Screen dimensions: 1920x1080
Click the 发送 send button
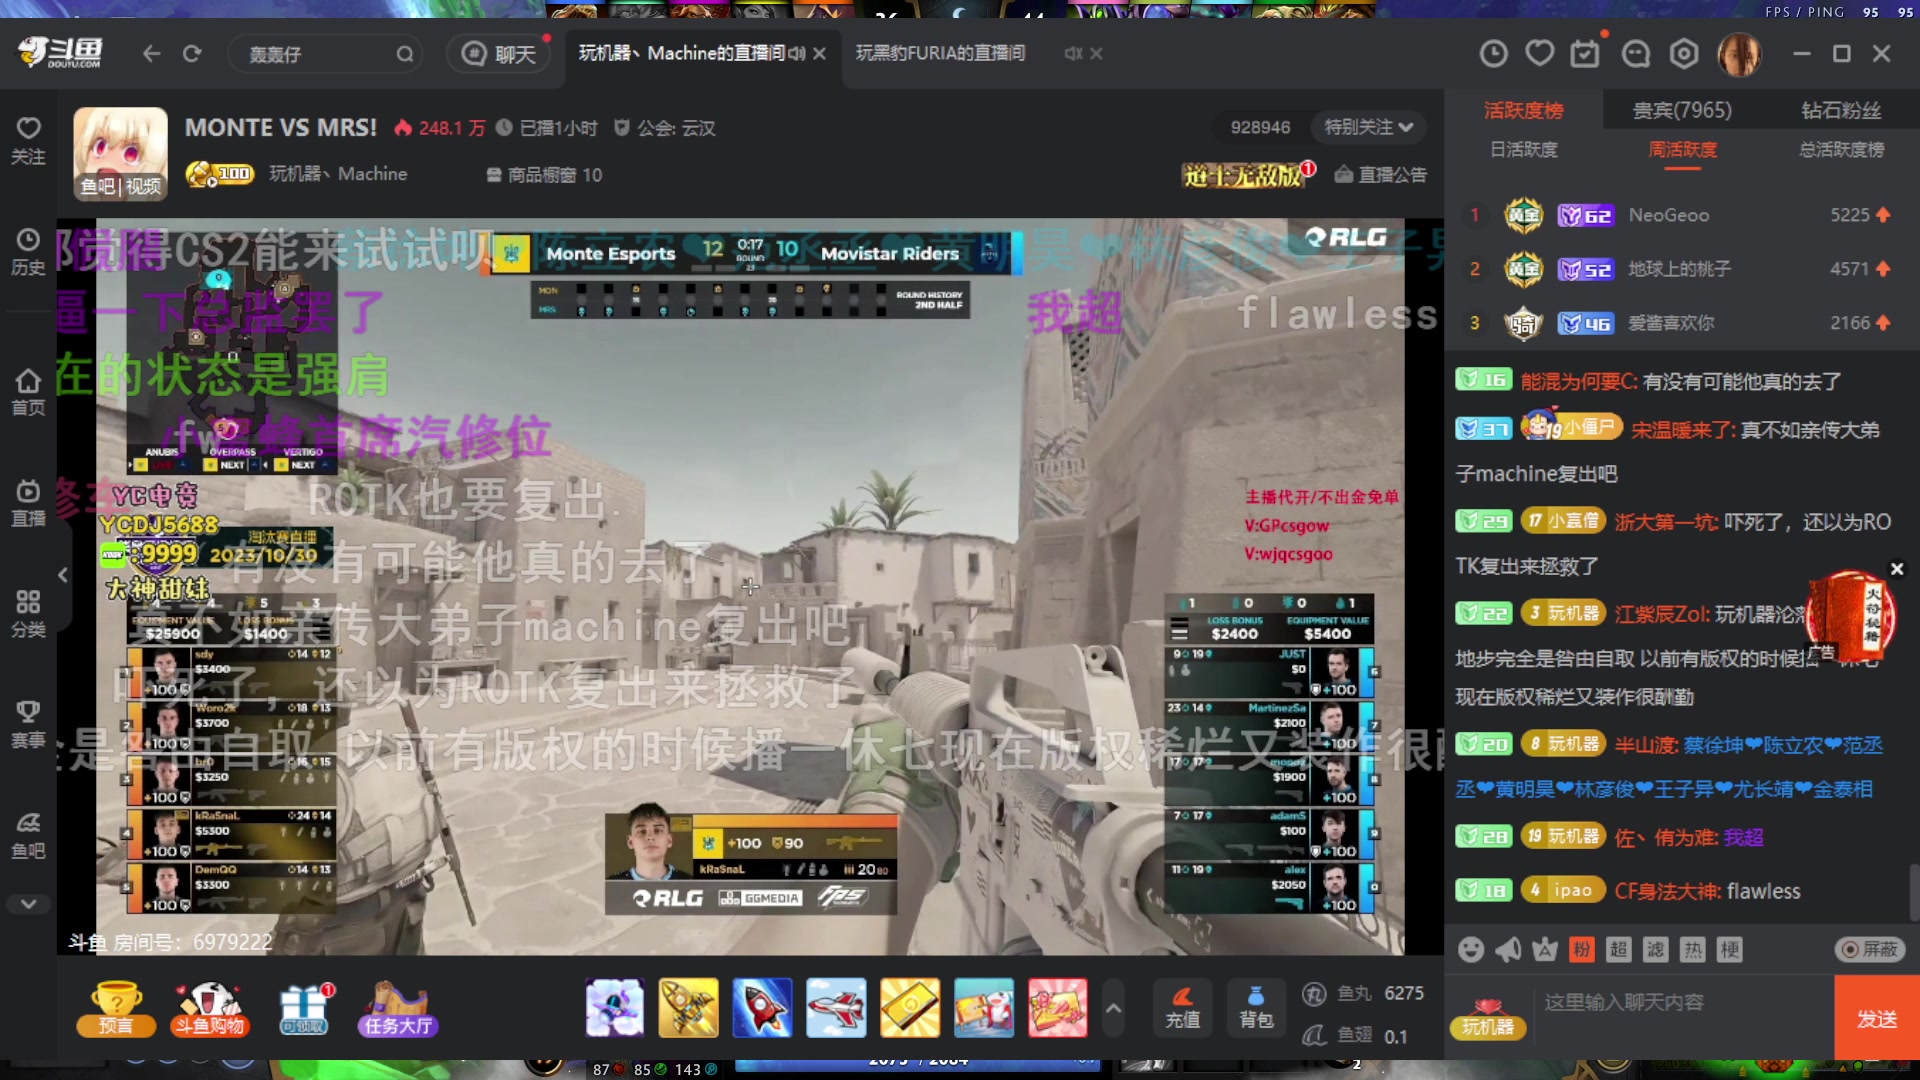pyautogui.click(x=1877, y=1018)
